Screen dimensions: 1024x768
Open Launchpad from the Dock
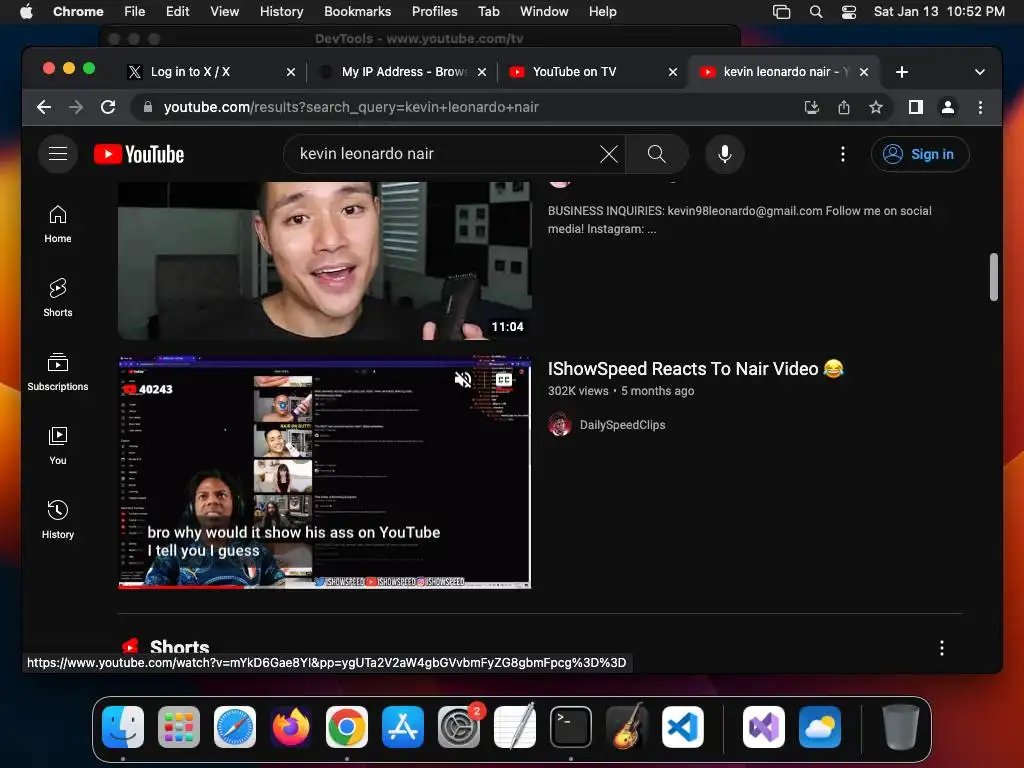[179, 727]
